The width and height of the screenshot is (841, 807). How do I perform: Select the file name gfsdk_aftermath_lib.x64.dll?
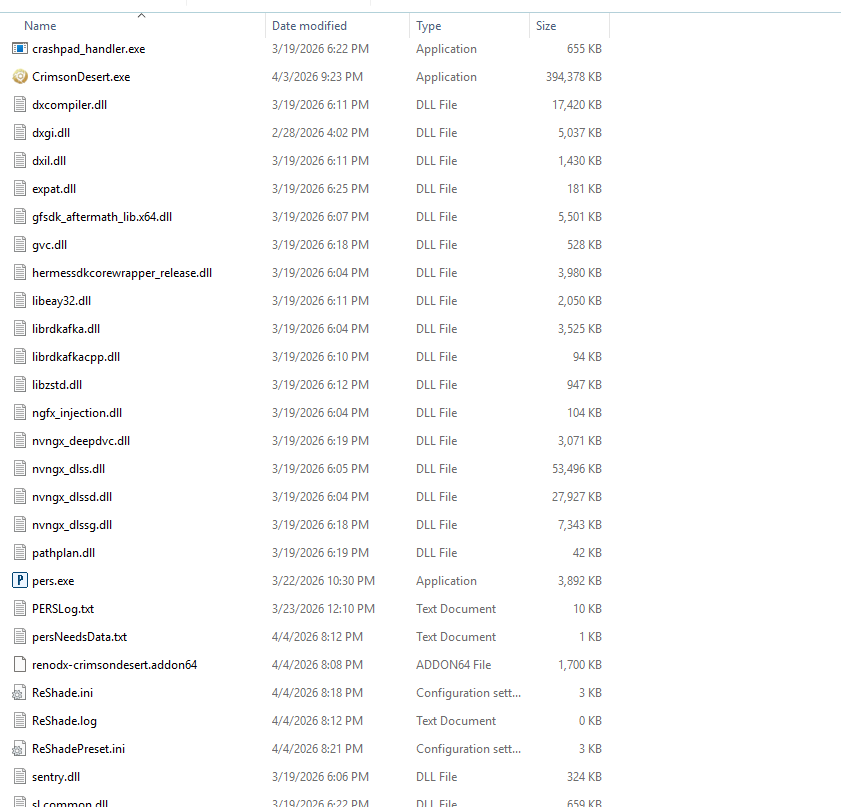tap(102, 217)
